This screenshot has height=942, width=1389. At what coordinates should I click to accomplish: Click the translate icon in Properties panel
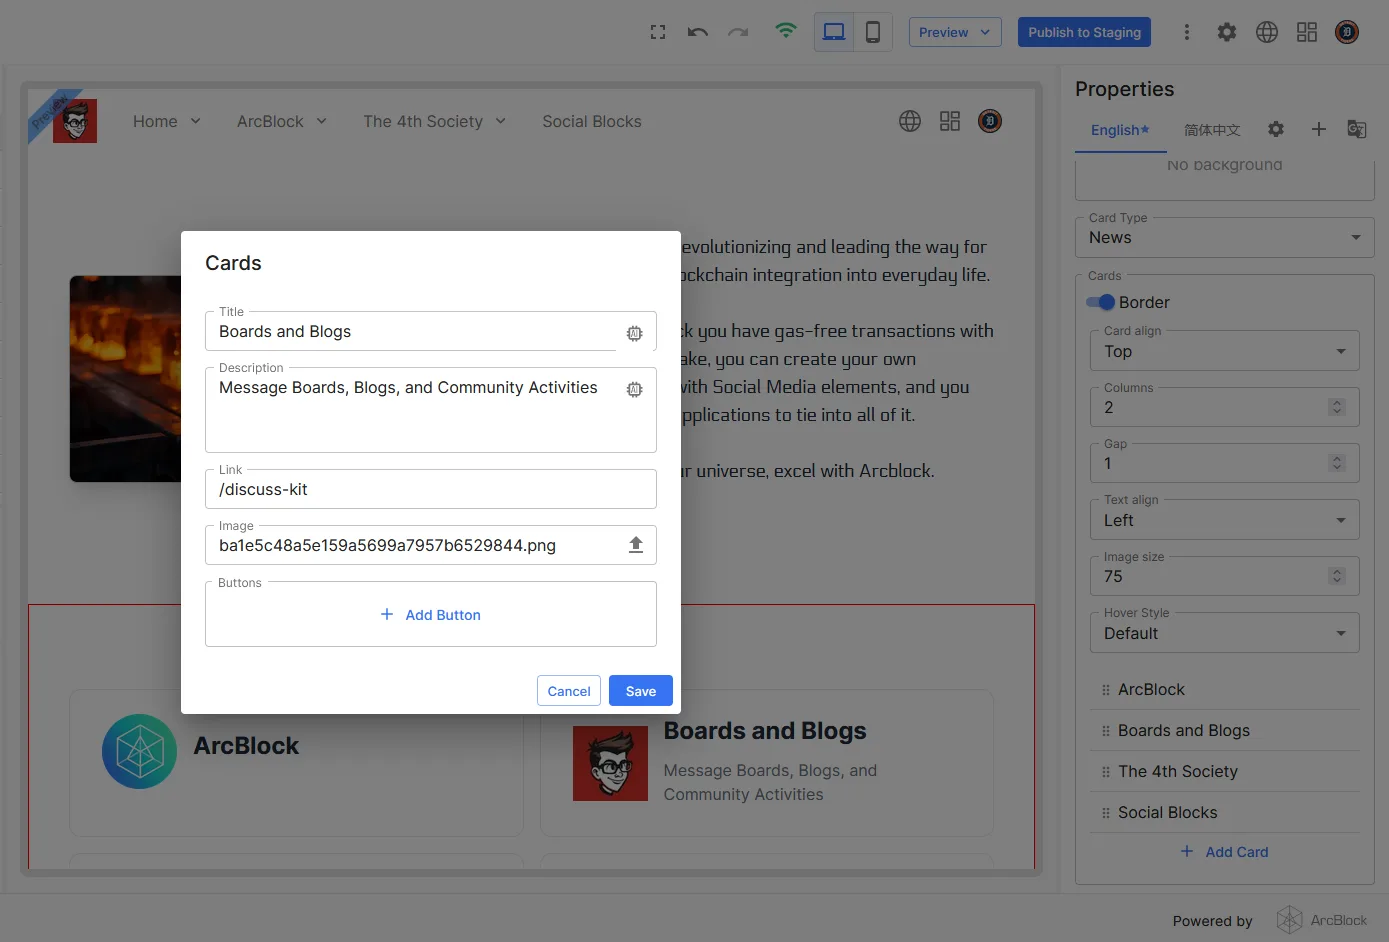(1357, 129)
